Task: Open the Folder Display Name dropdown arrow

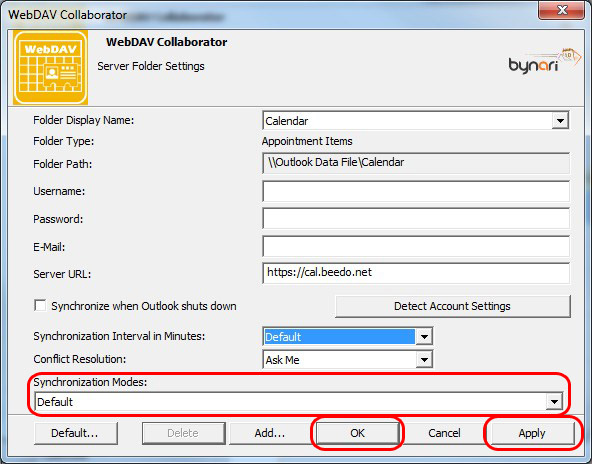Action: pos(560,121)
